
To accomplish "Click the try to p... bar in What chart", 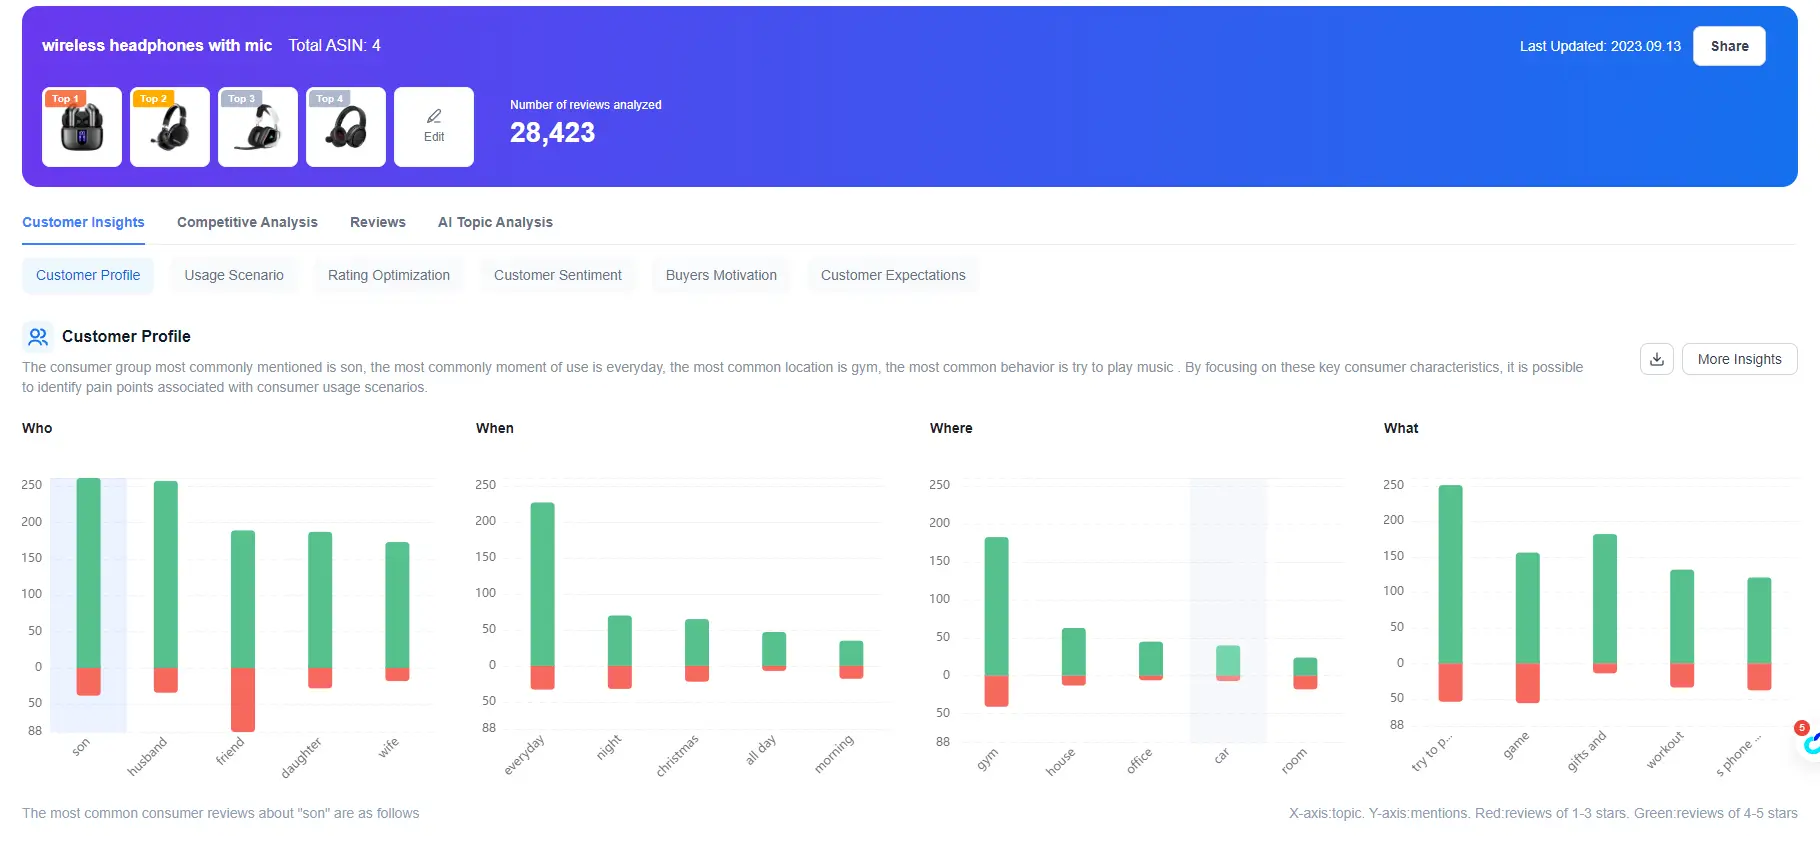I will (1450, 593).
